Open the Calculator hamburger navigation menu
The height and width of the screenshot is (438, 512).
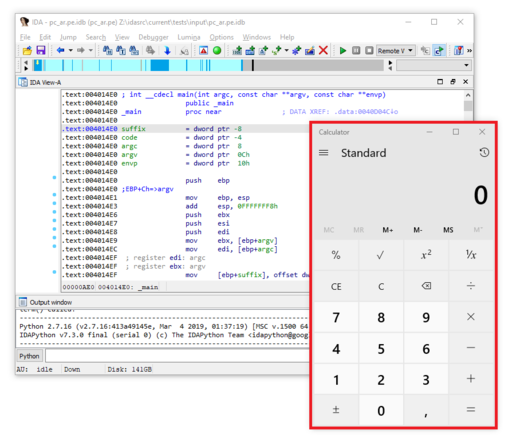click(323, 153)
